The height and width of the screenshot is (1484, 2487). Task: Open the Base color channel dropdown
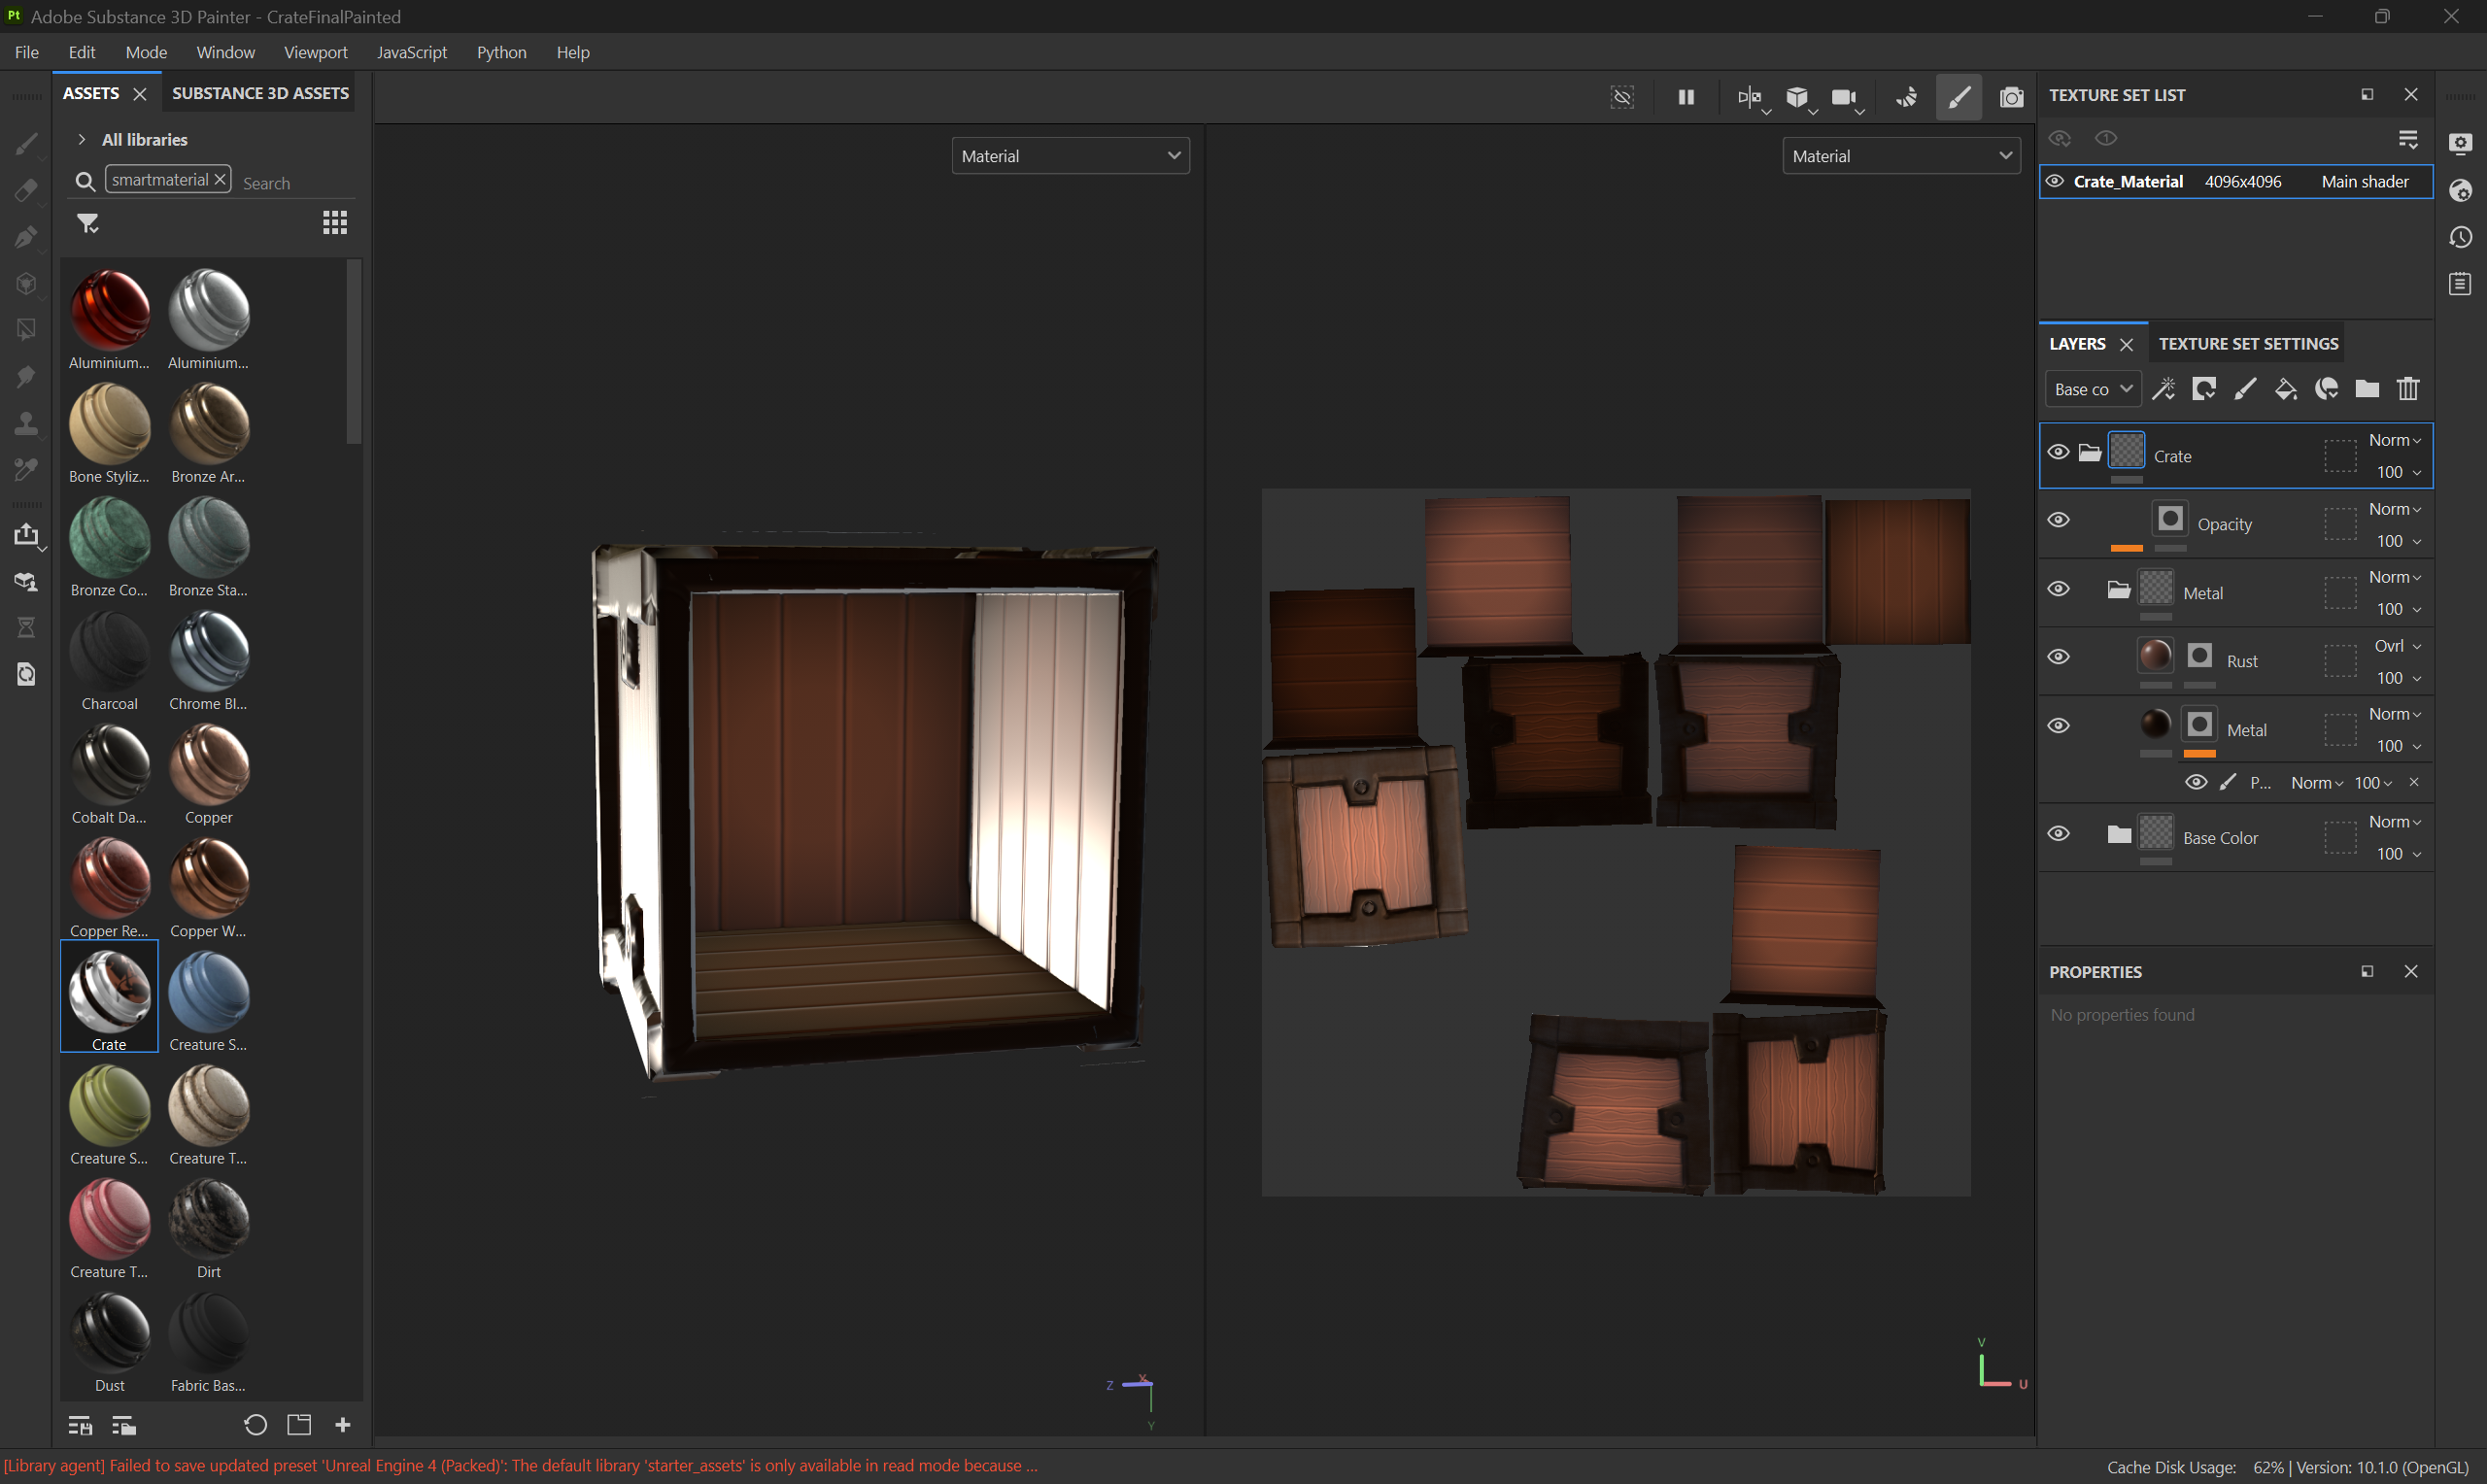[2092, 389]
